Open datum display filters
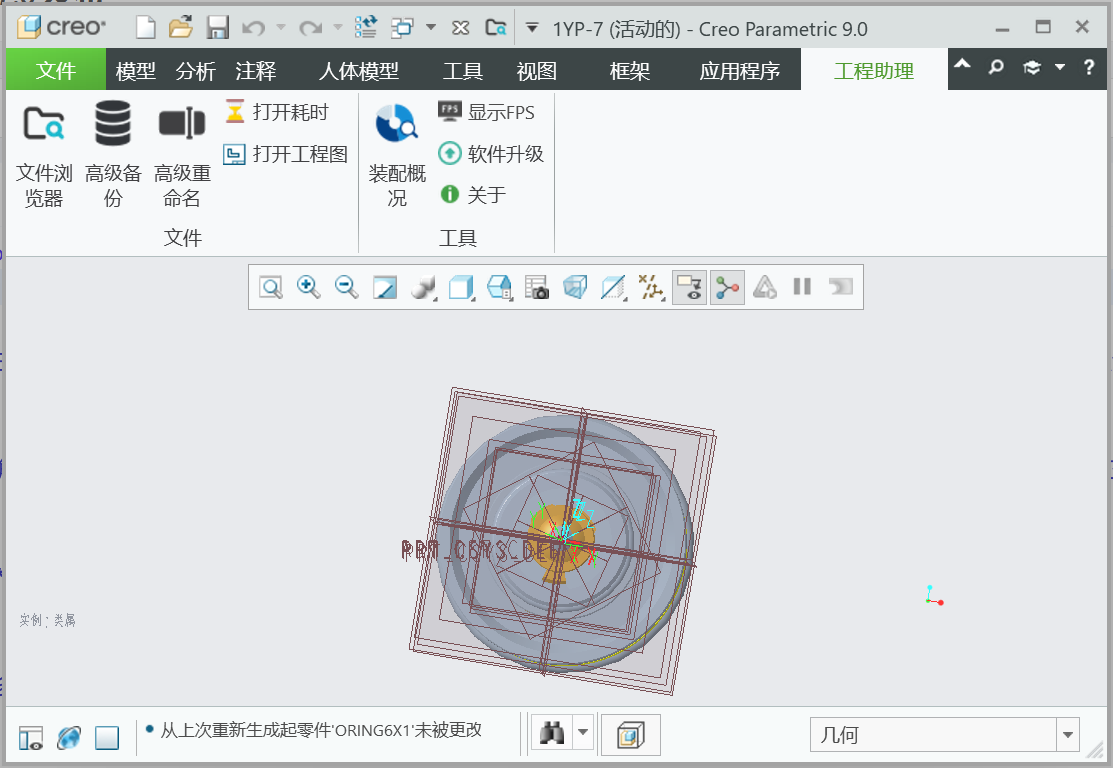The image size is (1113, 768). click(651, 287)
